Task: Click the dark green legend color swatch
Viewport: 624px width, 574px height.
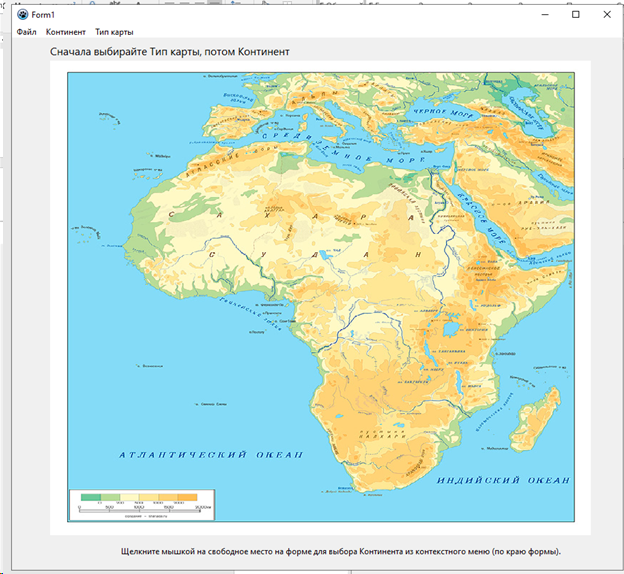Action: [91, 497]
